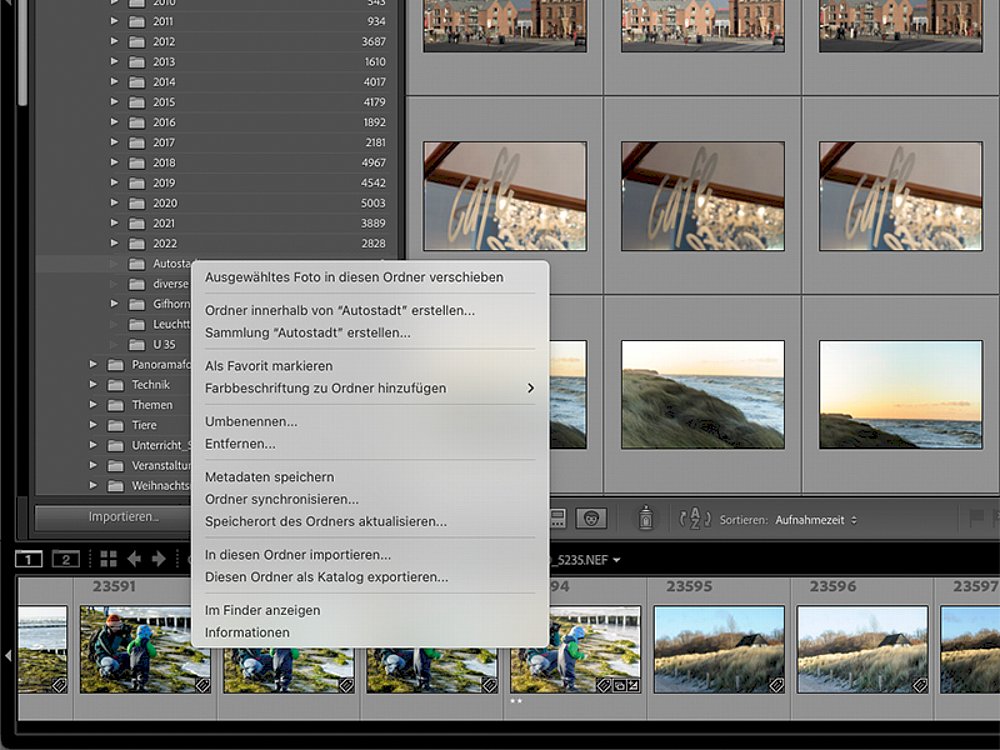Select the Painter spray can tool

(645, 518)
